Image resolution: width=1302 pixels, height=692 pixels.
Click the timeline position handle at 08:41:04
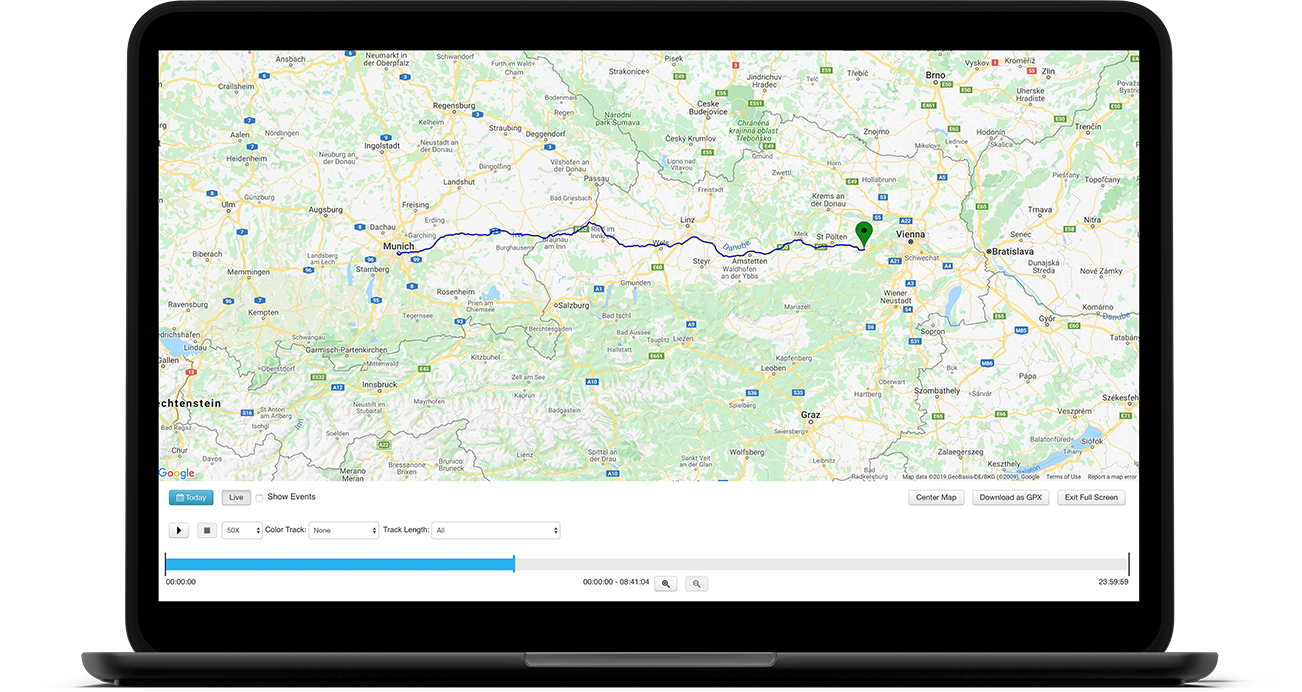coord(514,564)
